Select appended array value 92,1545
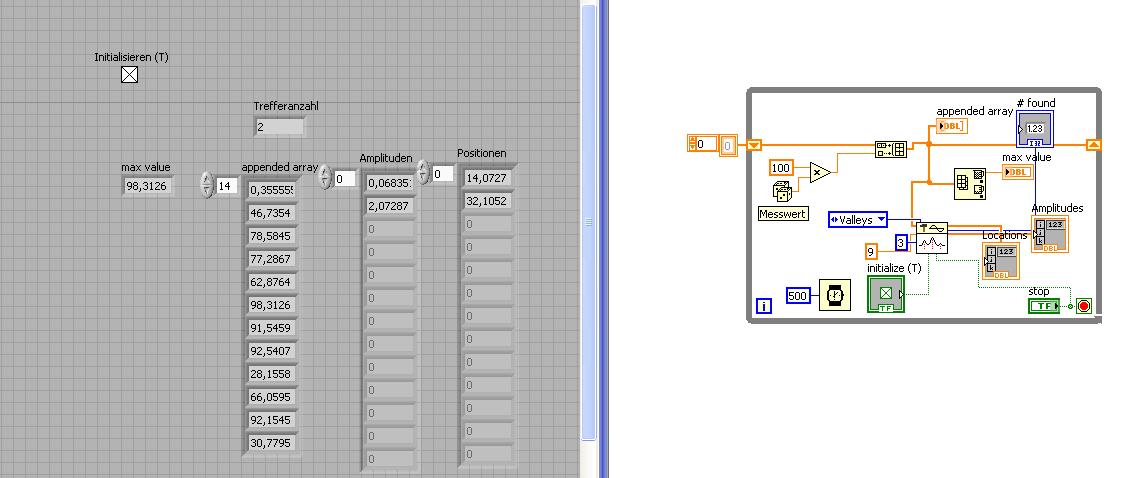The image size is (1137, 478). click(x=272, y=420)
